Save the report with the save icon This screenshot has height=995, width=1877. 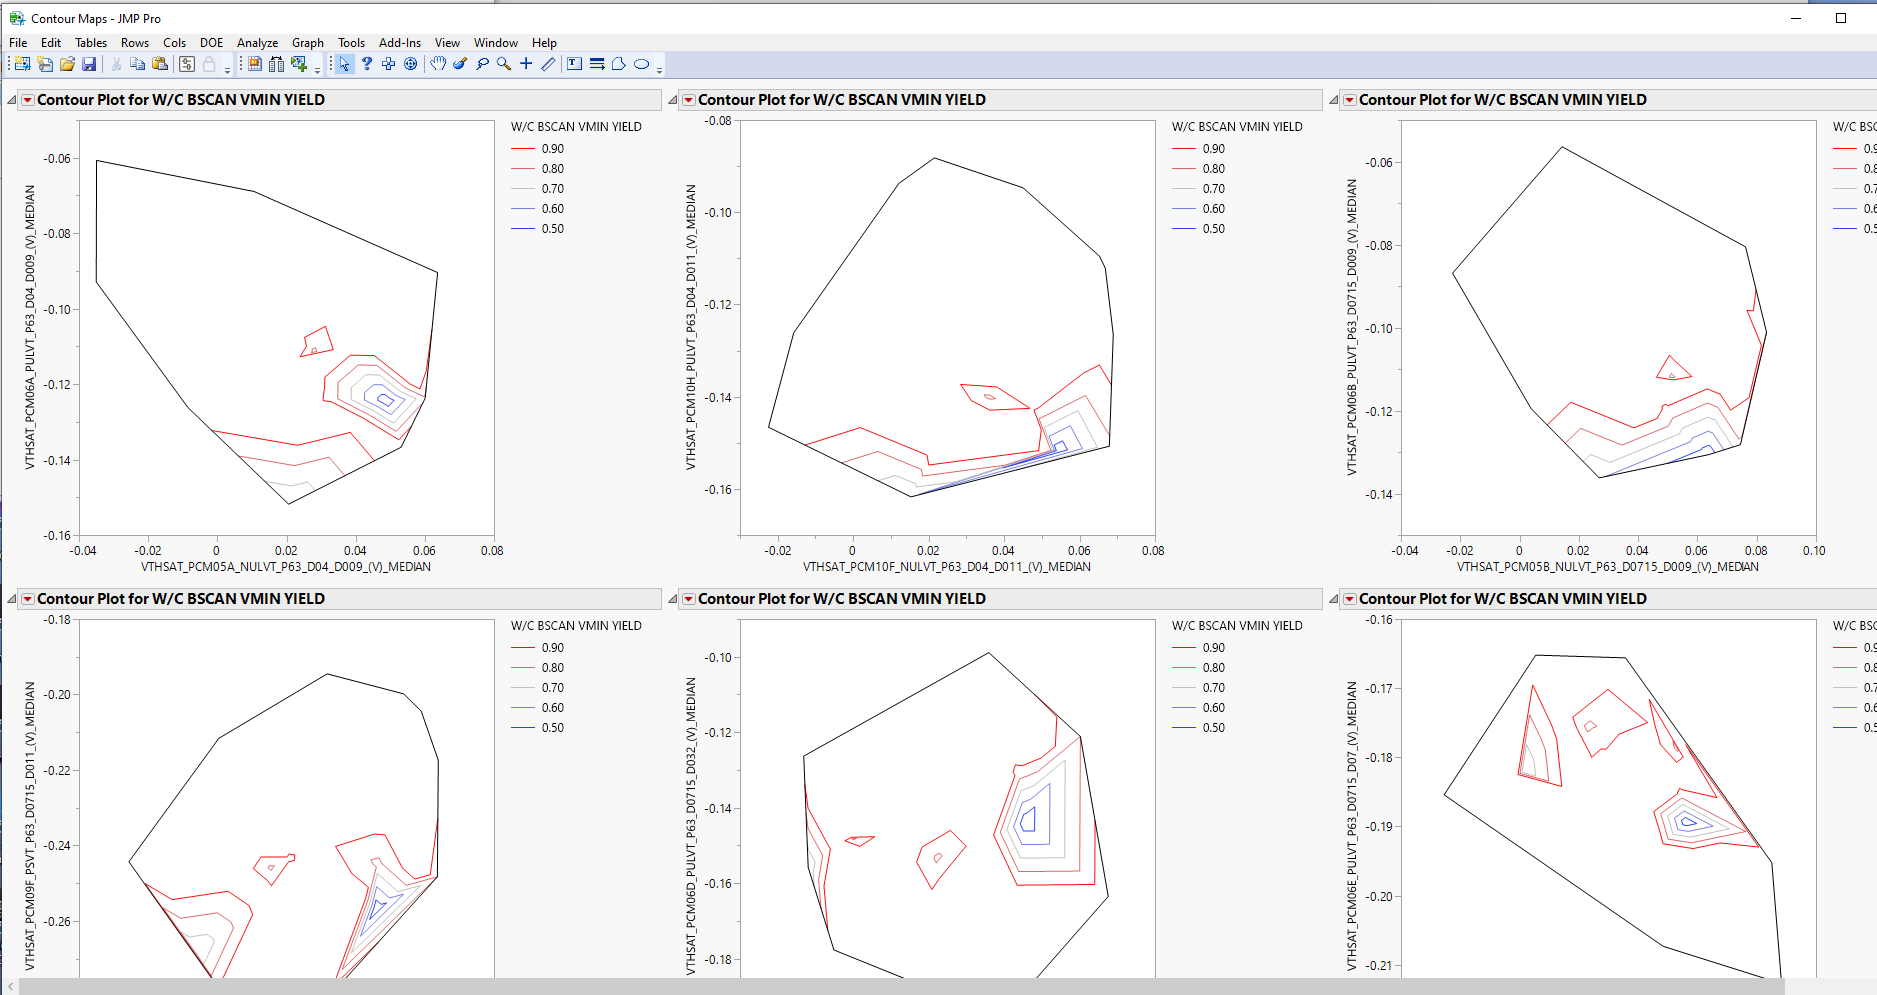tap(90, 64)
